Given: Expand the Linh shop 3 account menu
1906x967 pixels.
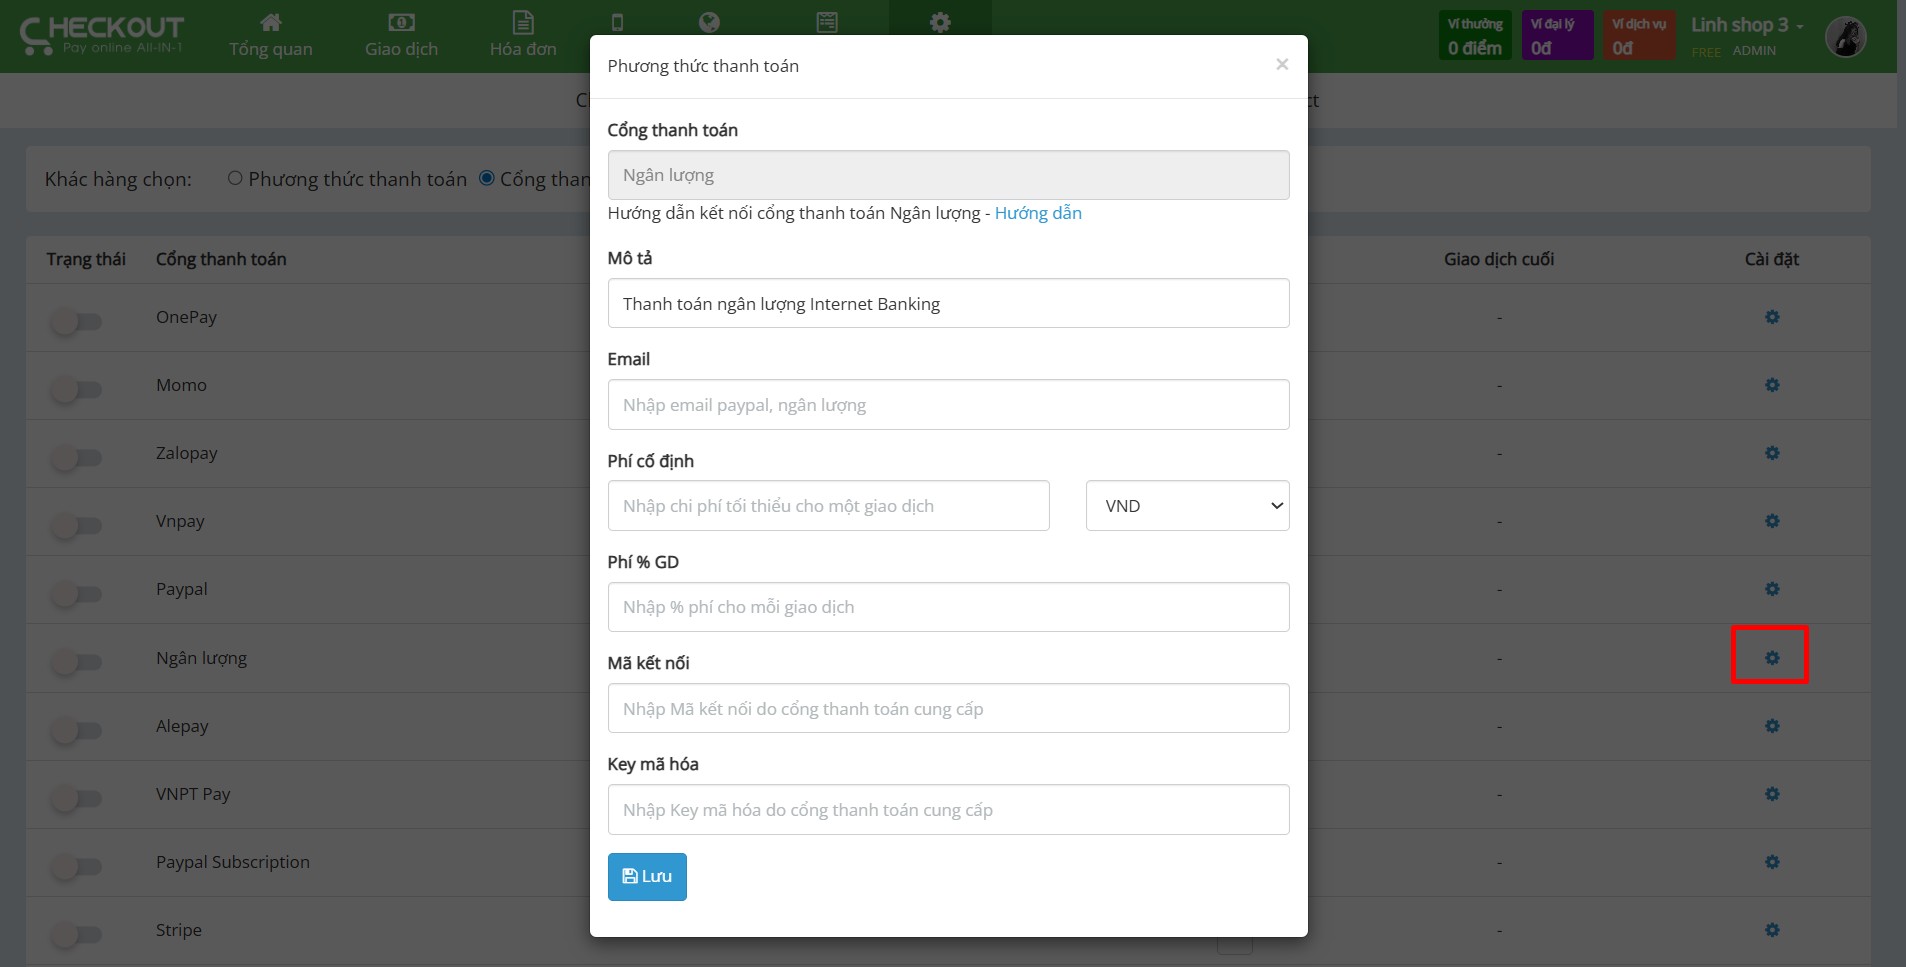Looking at the screenshot, I should 1747,25.
